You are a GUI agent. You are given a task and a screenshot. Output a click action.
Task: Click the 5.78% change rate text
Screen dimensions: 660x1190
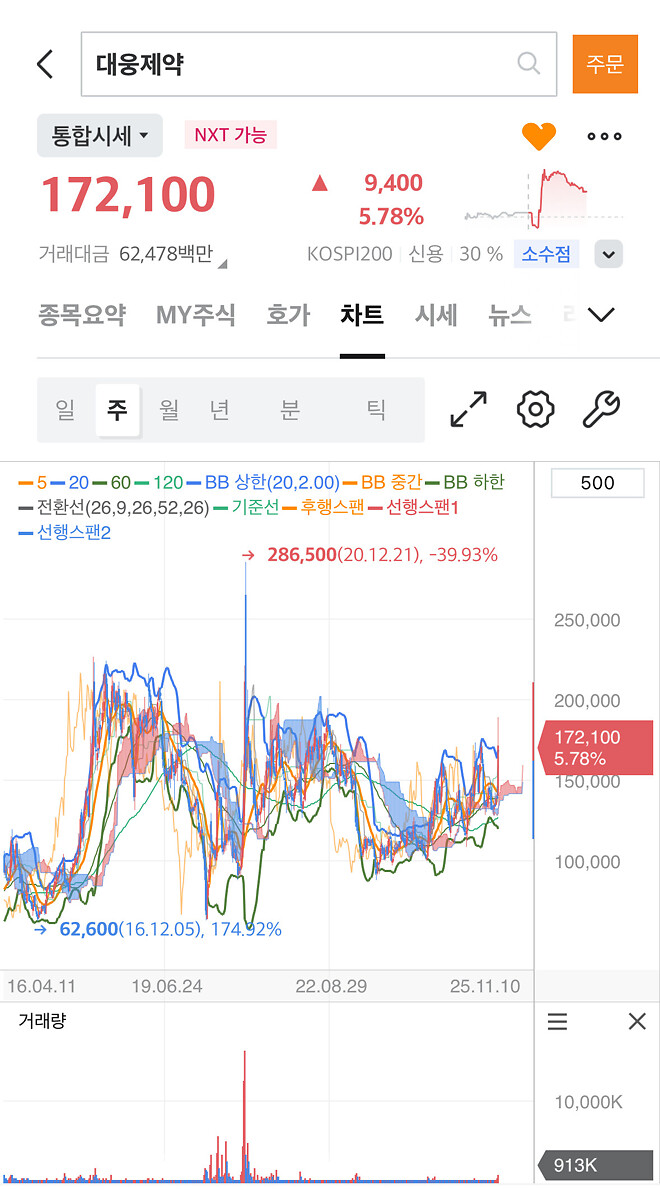[x=391, y=218]
